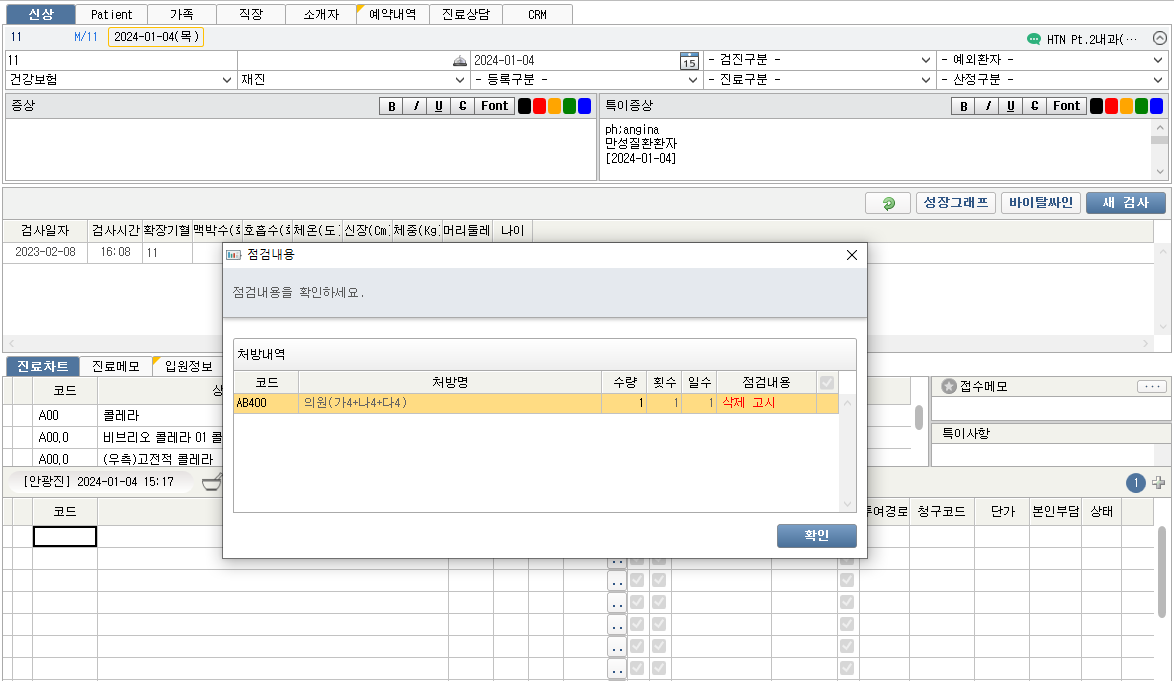1174x681 pixels.
Task: Collapse the patient header with the circled chevron
Action: click(x=1159, y=39)
